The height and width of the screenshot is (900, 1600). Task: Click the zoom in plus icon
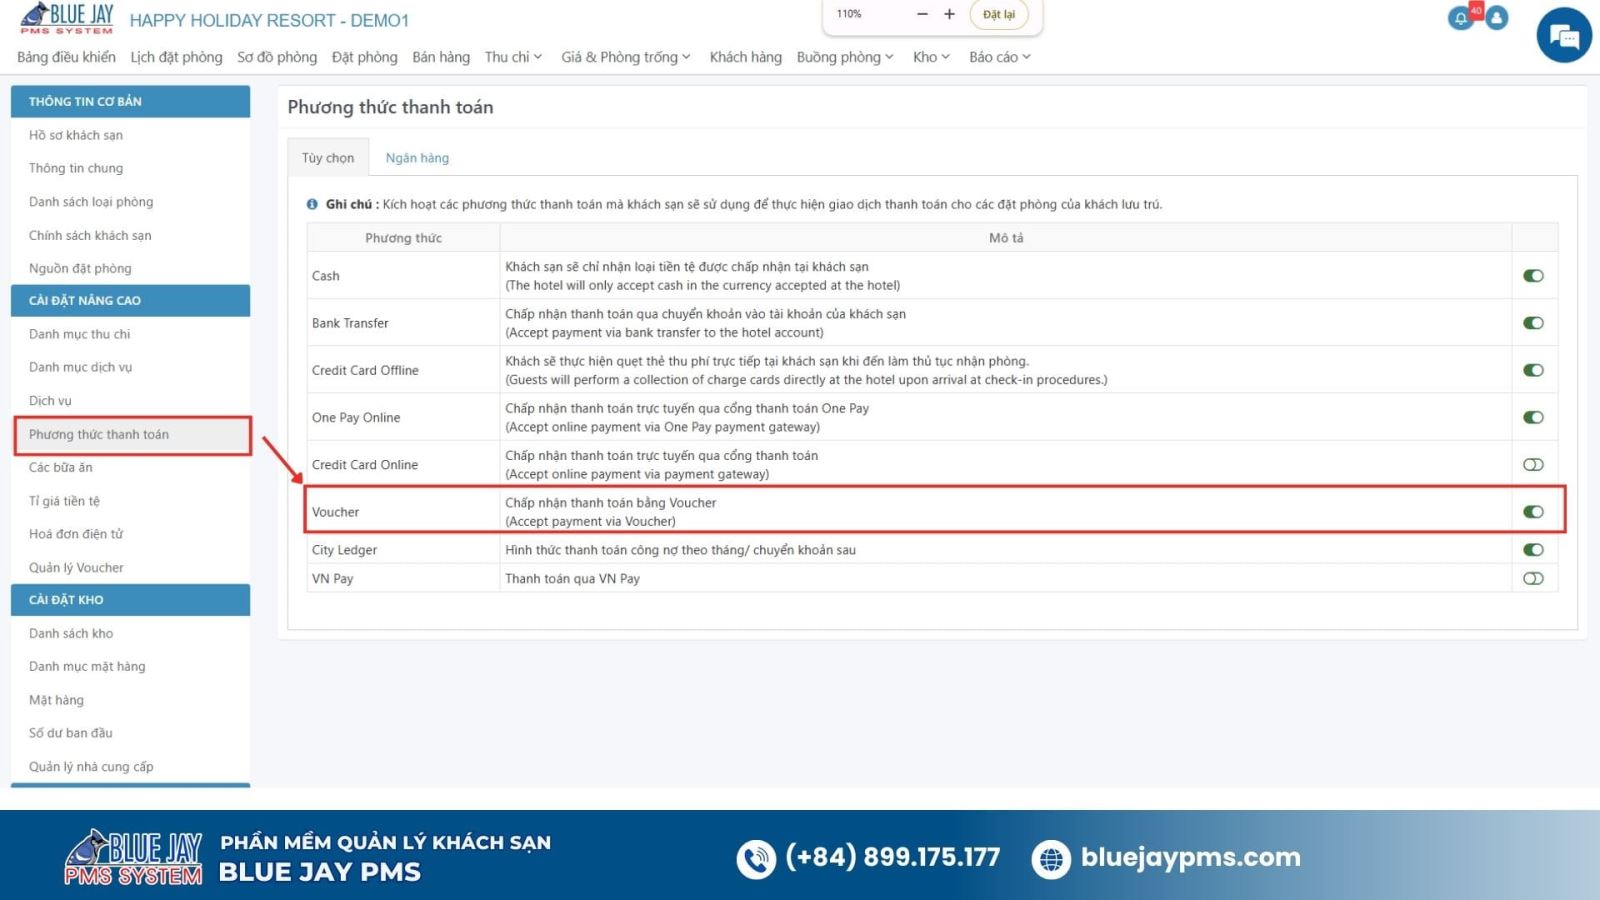pos(949,14)
